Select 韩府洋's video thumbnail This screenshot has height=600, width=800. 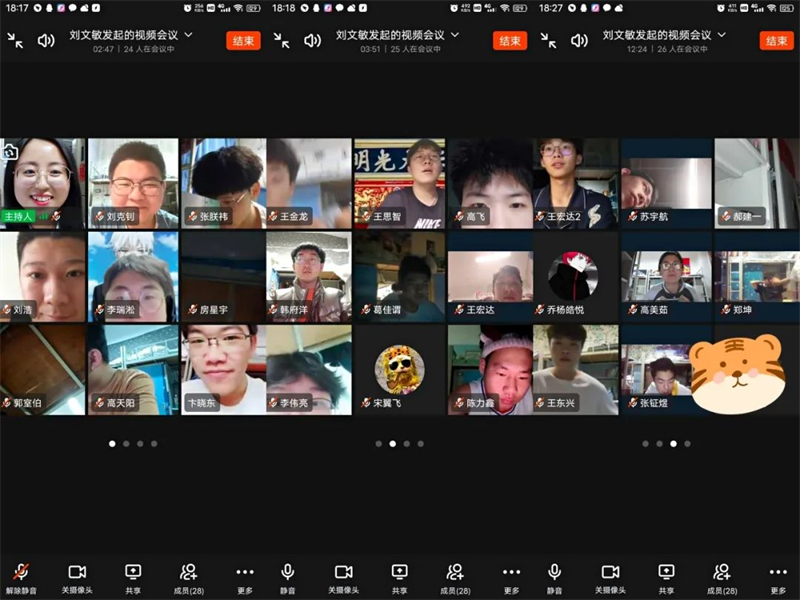pyautogui.click(x=308, y=277)
